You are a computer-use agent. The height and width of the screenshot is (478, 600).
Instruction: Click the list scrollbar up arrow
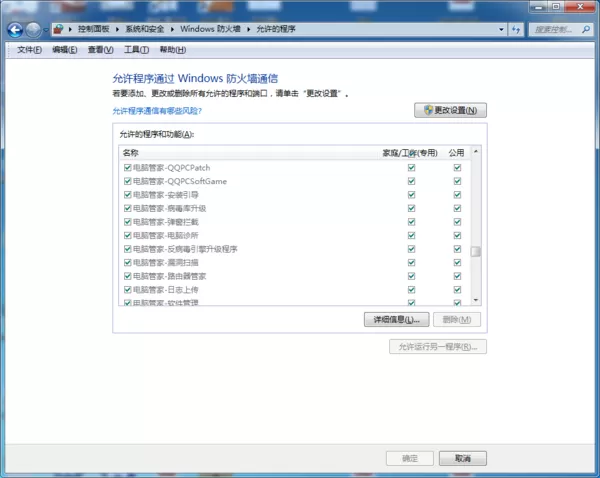(x=476, y=152)
